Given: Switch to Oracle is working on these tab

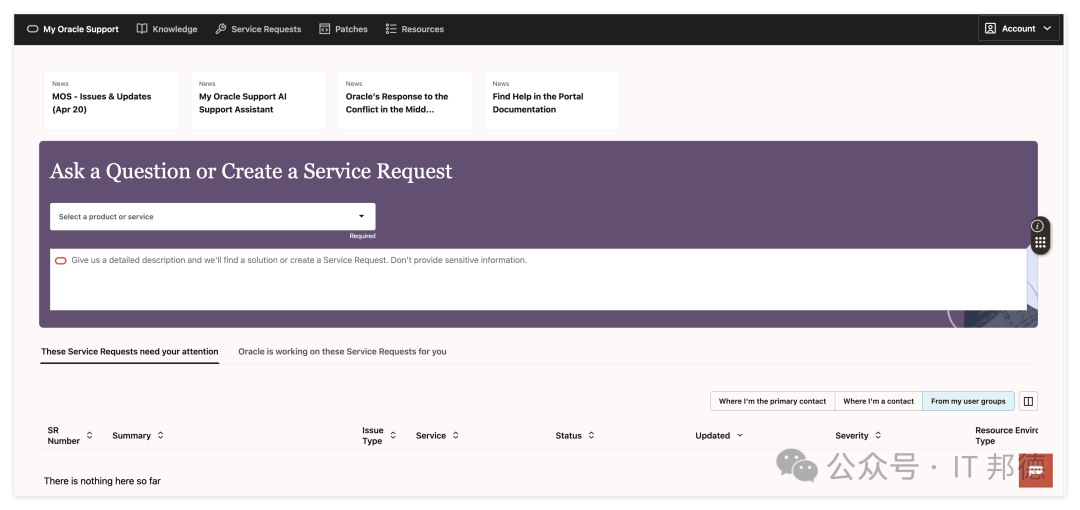Looking at the screenshot, I should click(x=342, y=351).
